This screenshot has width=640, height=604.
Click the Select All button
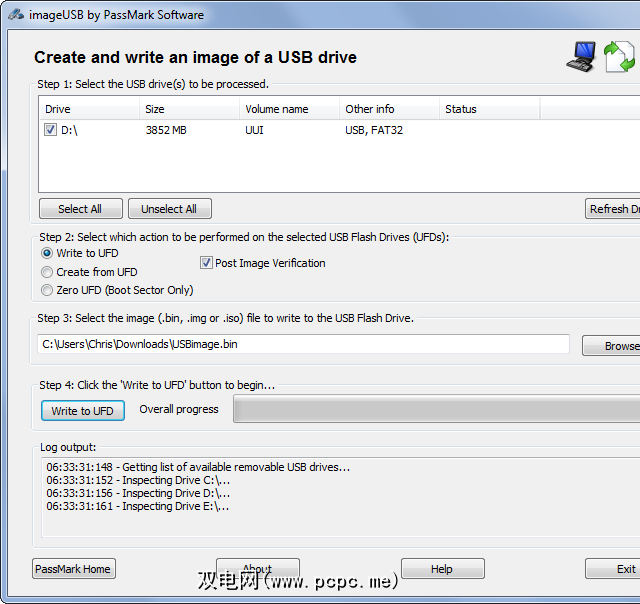tap(80, 209)
